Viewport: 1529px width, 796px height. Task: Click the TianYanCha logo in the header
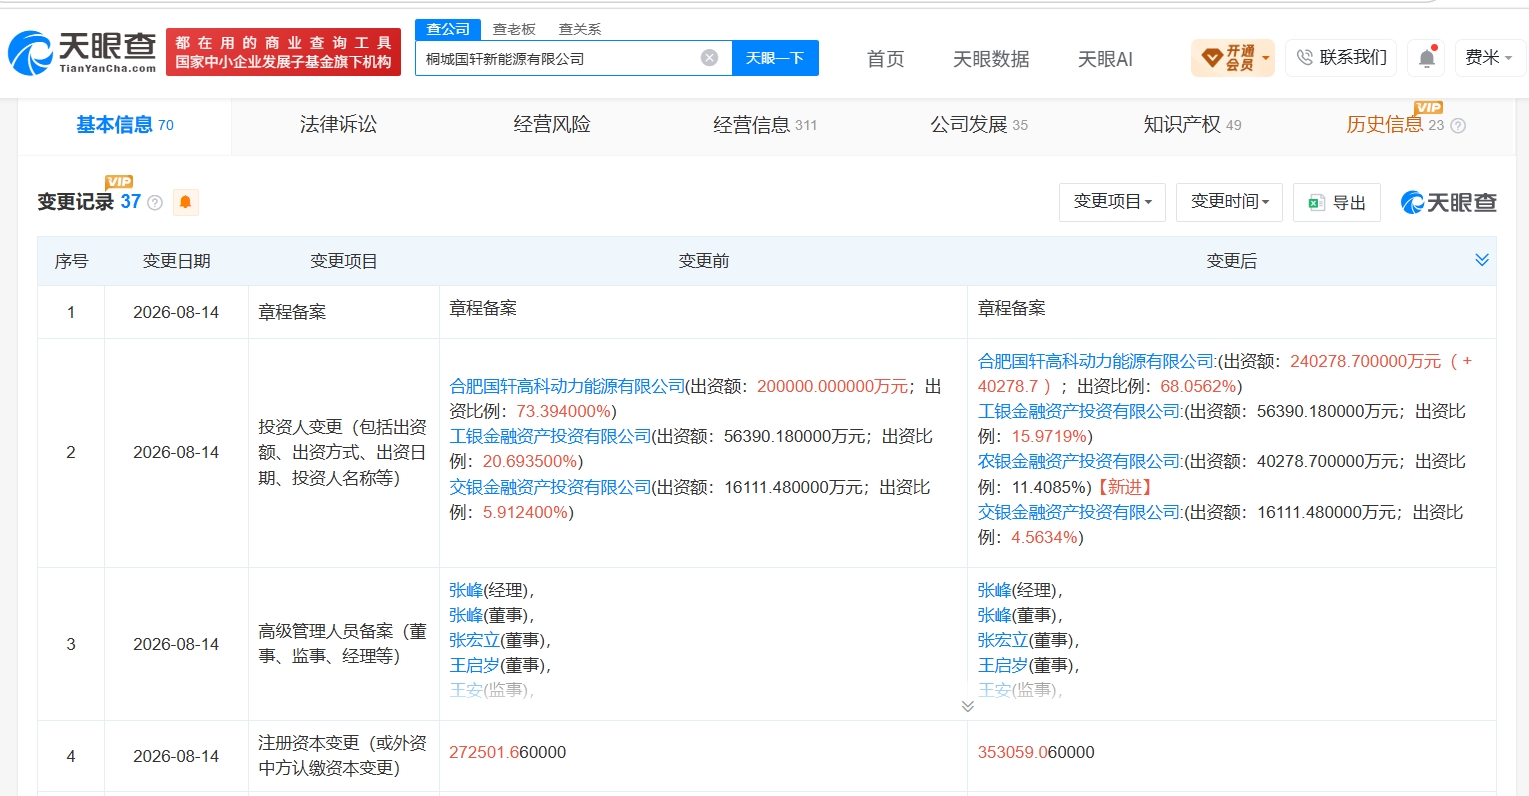click(82, 52)
